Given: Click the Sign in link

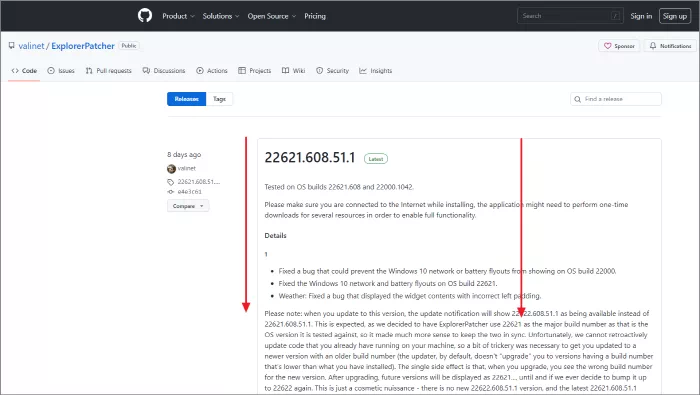Looking at the screenshot, I should pyautogui.click(x=641, y=16).
